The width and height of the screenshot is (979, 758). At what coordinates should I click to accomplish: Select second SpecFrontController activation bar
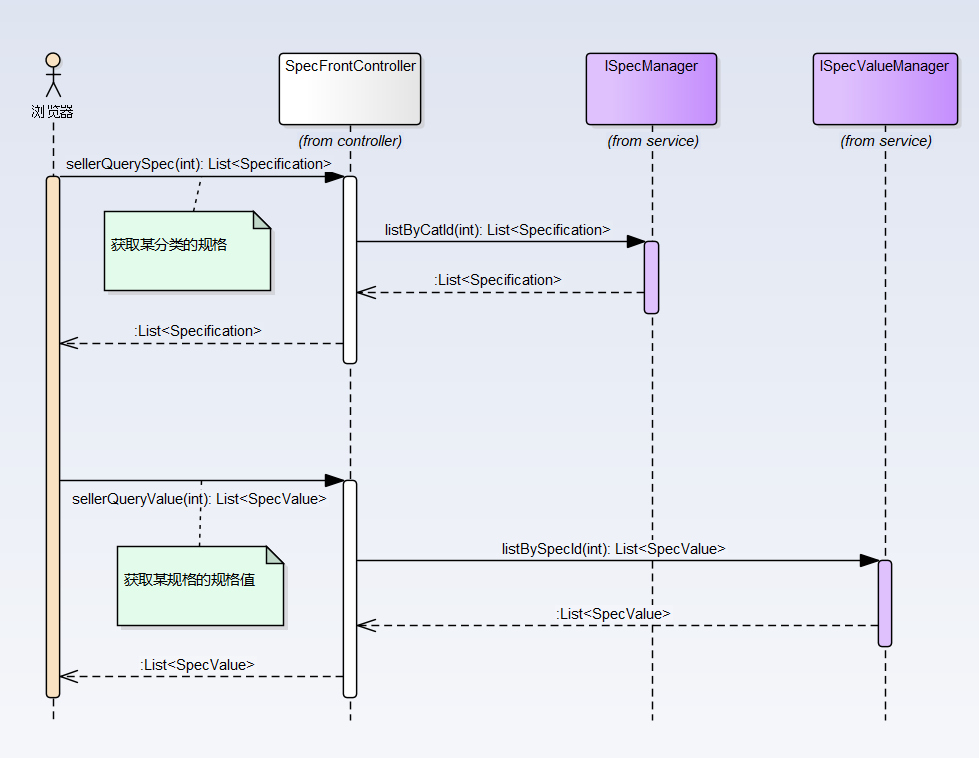click(x=350, y=589)
